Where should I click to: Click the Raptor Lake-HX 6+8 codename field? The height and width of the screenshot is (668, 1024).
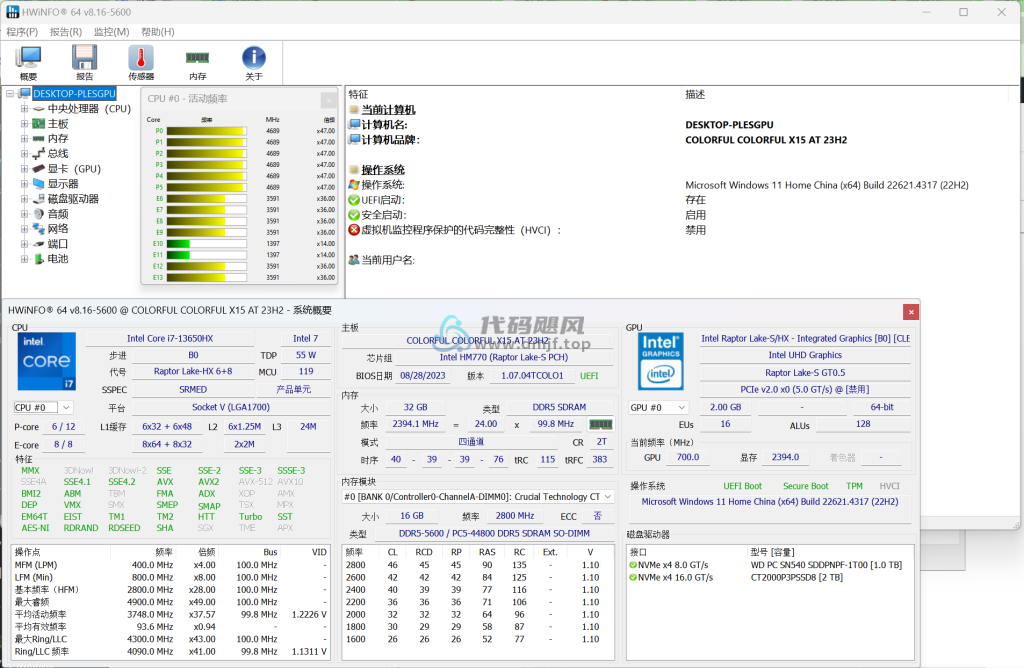193,371
